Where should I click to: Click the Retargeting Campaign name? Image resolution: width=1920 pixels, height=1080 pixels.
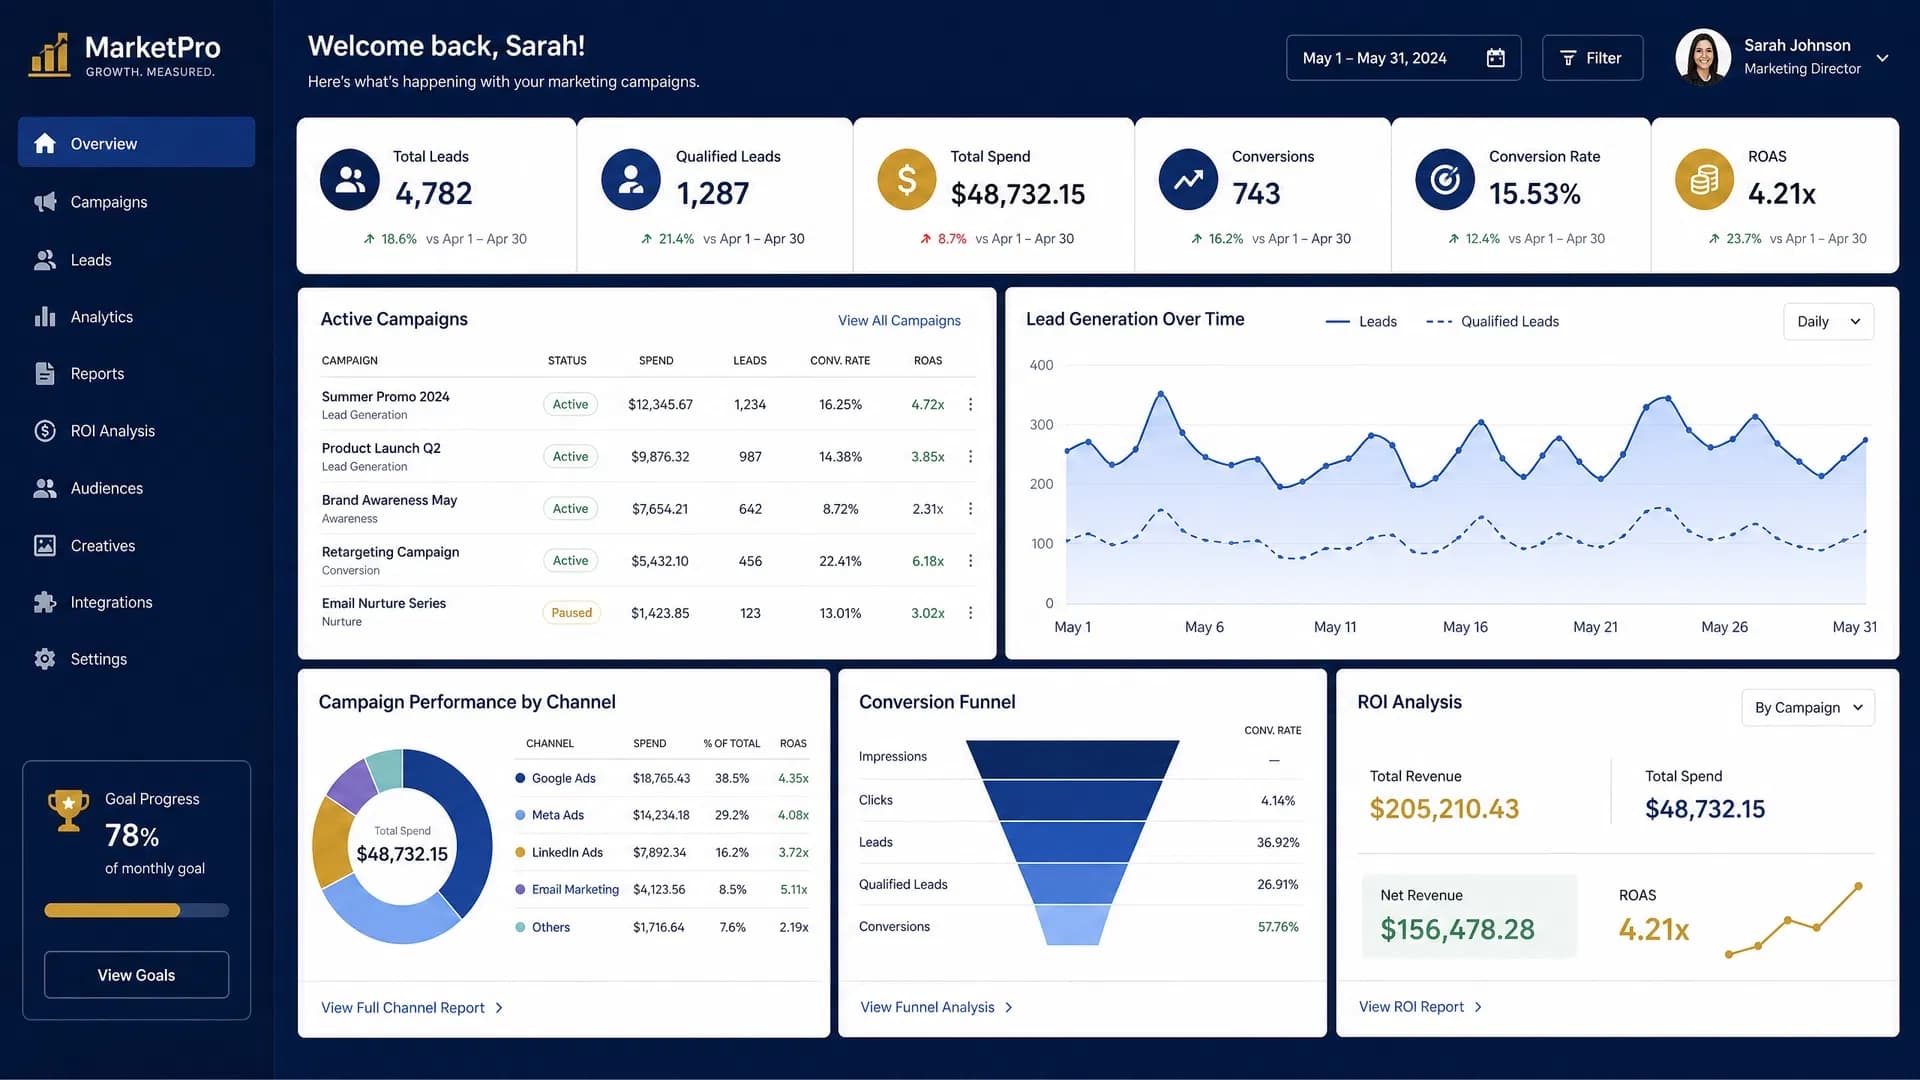[x=390, y=552]
